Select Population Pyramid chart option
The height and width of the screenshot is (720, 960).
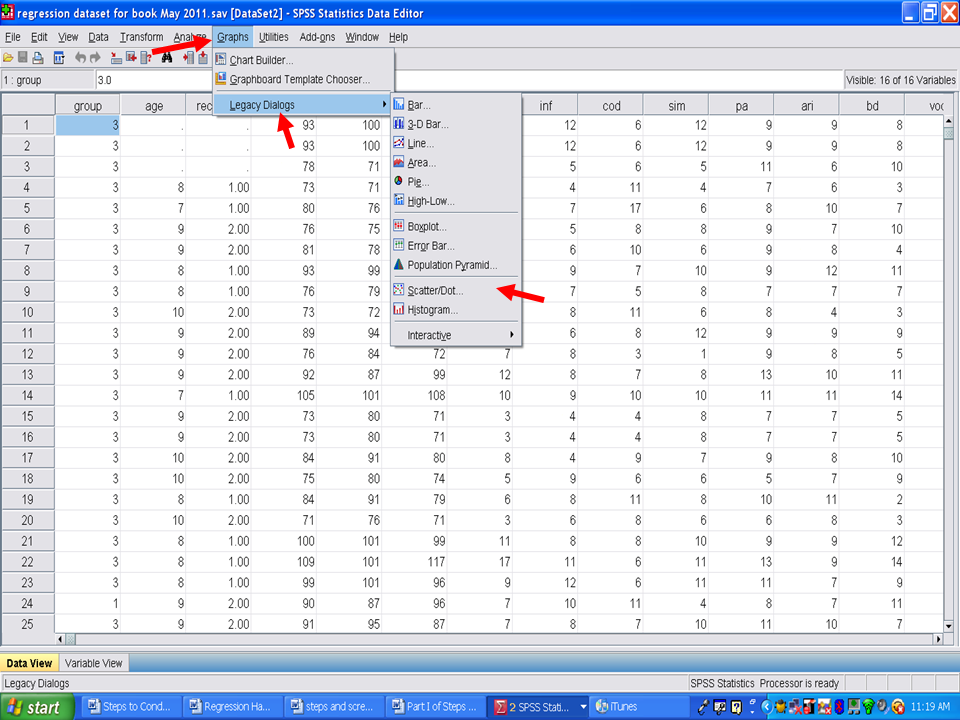tap(452, 265)
